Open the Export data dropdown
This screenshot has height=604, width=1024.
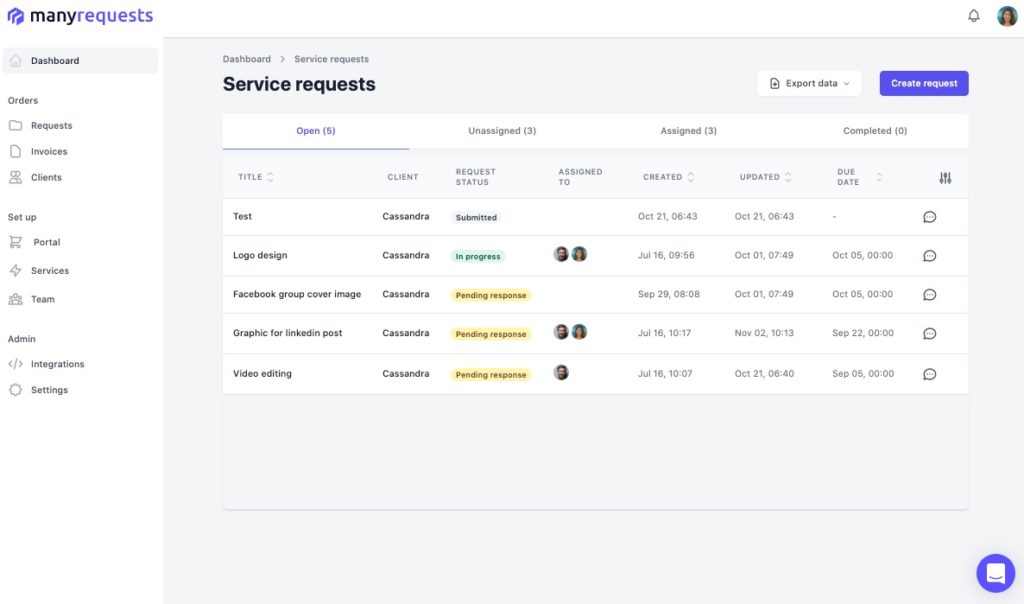809,83
